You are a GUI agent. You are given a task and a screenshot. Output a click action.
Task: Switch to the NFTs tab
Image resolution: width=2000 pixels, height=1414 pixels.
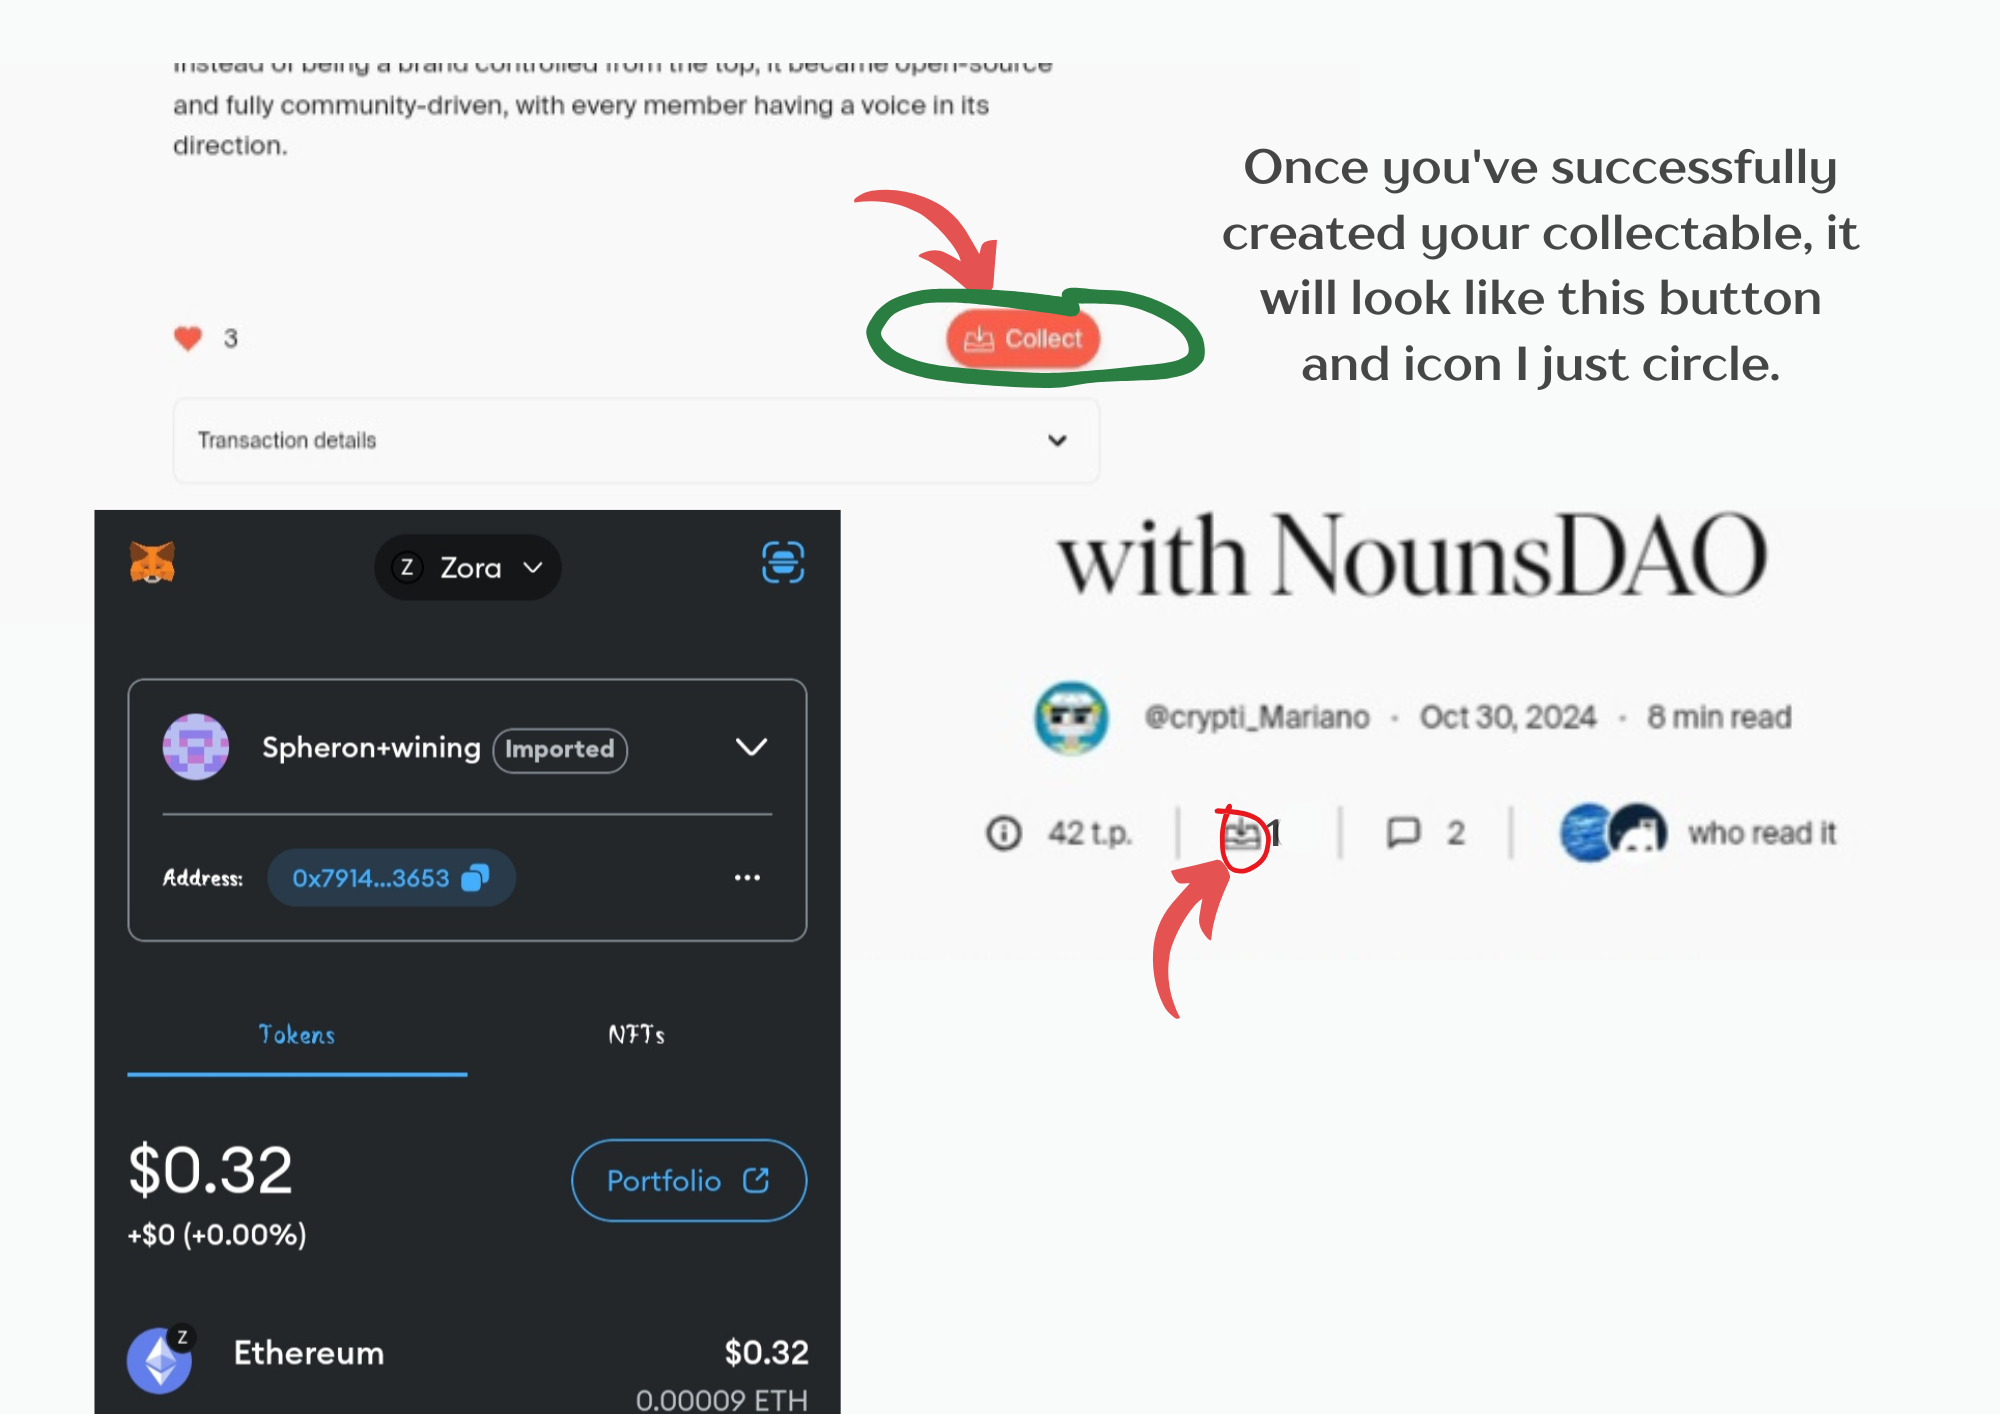pos(637,1034)
